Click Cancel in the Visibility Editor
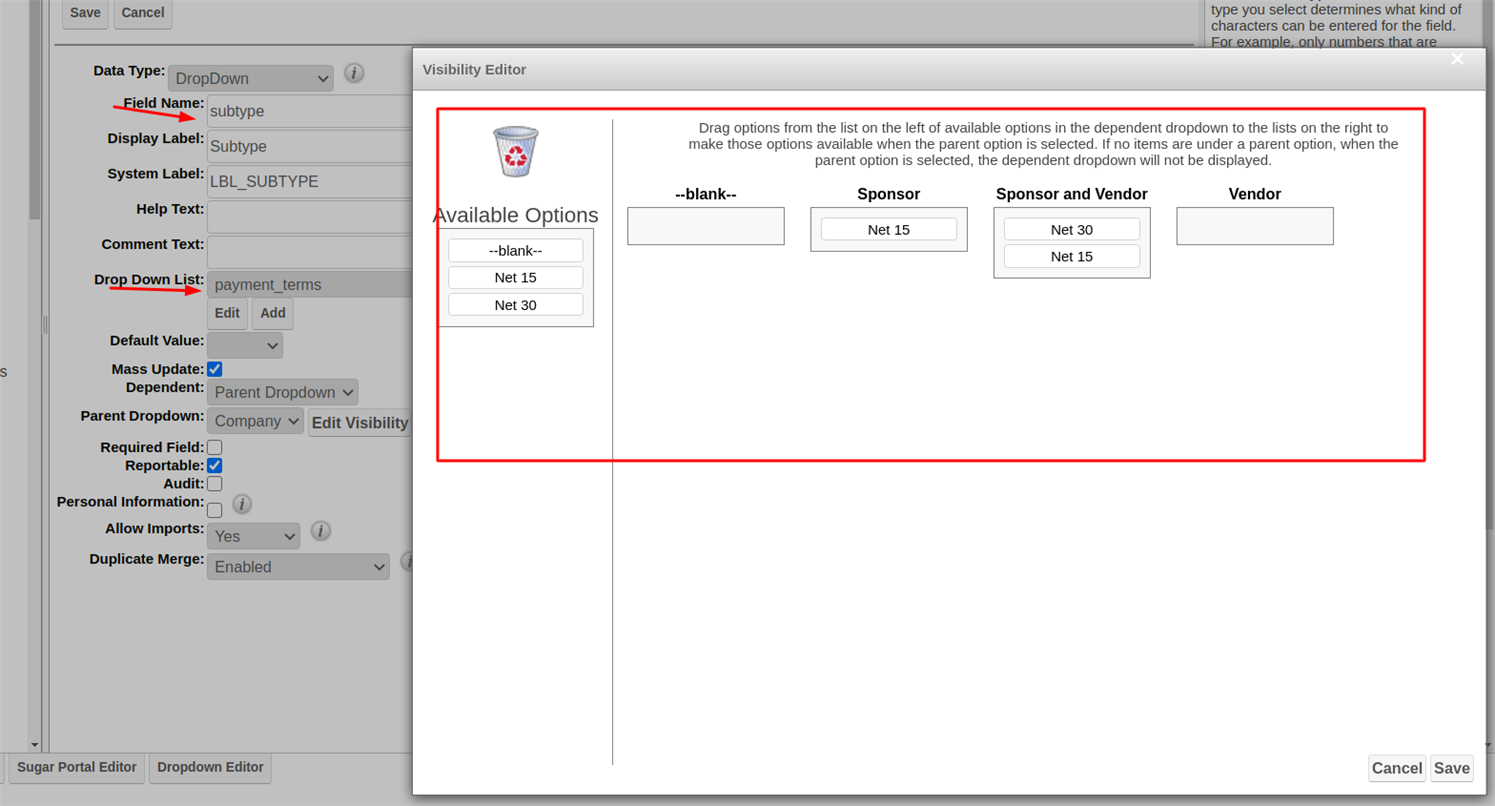This screenshot has width=1495, height=806. (x=1397, y=768)
